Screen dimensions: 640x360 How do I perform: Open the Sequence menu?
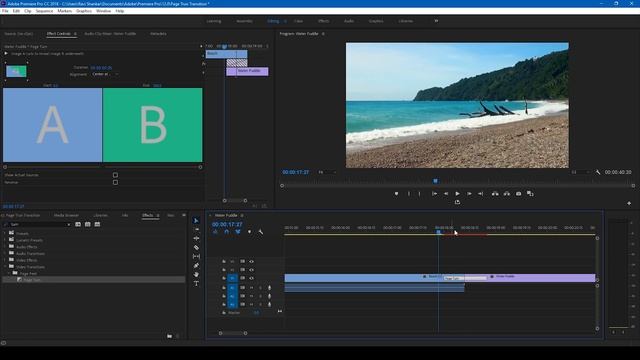[44, 11]
